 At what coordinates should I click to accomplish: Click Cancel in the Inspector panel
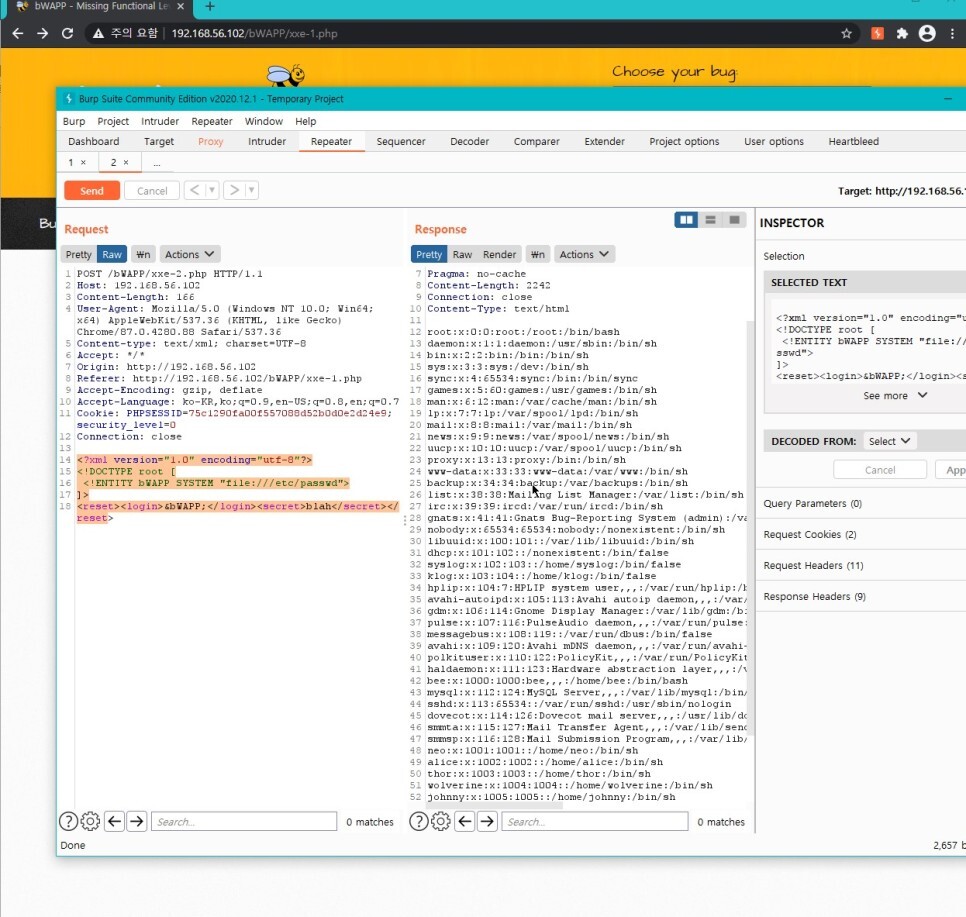(880, 470)
